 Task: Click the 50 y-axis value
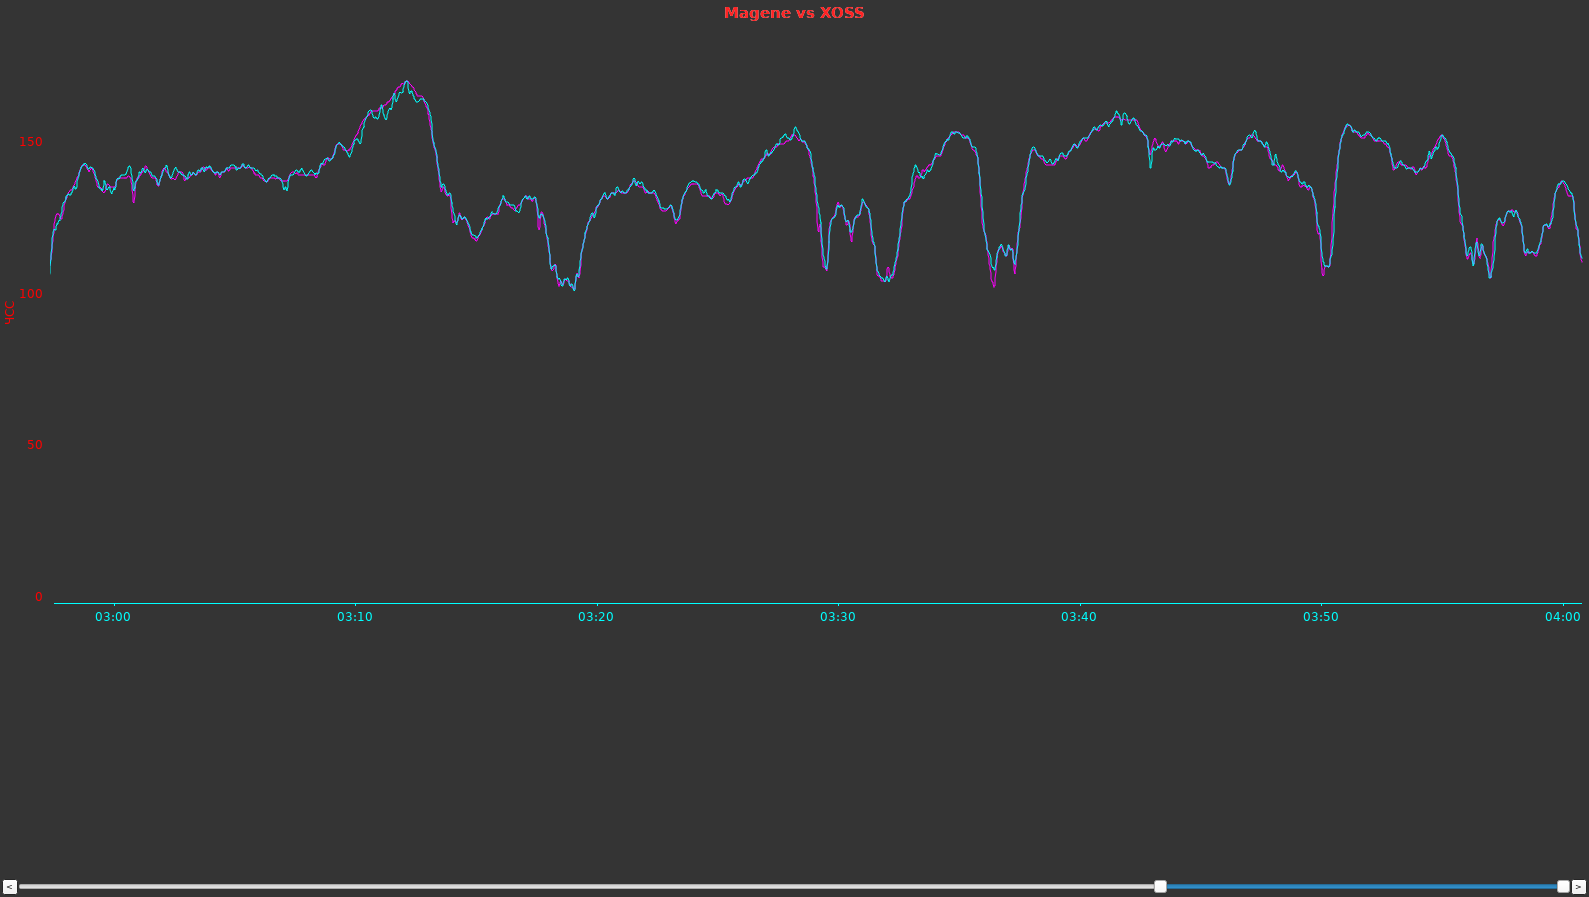click(35, 445)
